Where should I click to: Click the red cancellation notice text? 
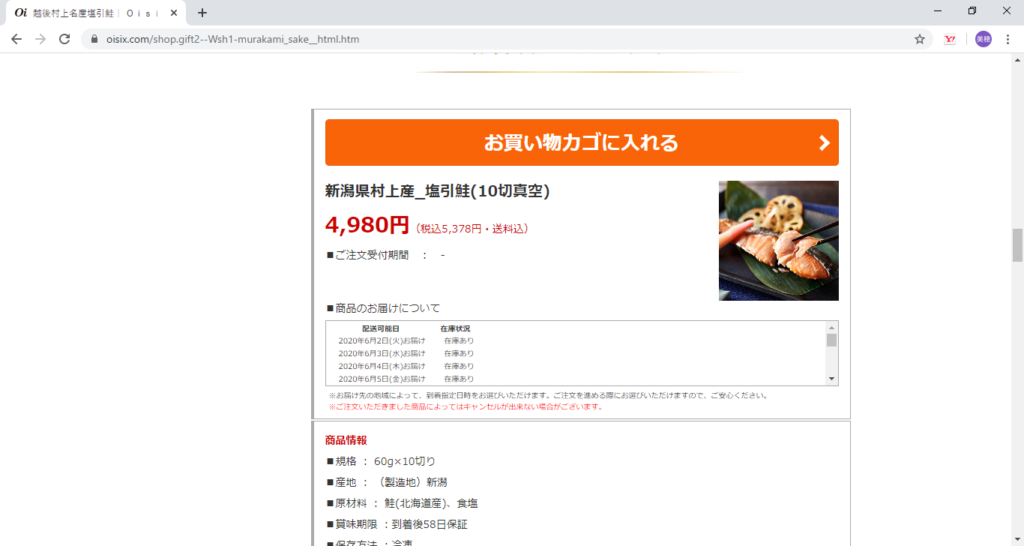coord(466,406)
